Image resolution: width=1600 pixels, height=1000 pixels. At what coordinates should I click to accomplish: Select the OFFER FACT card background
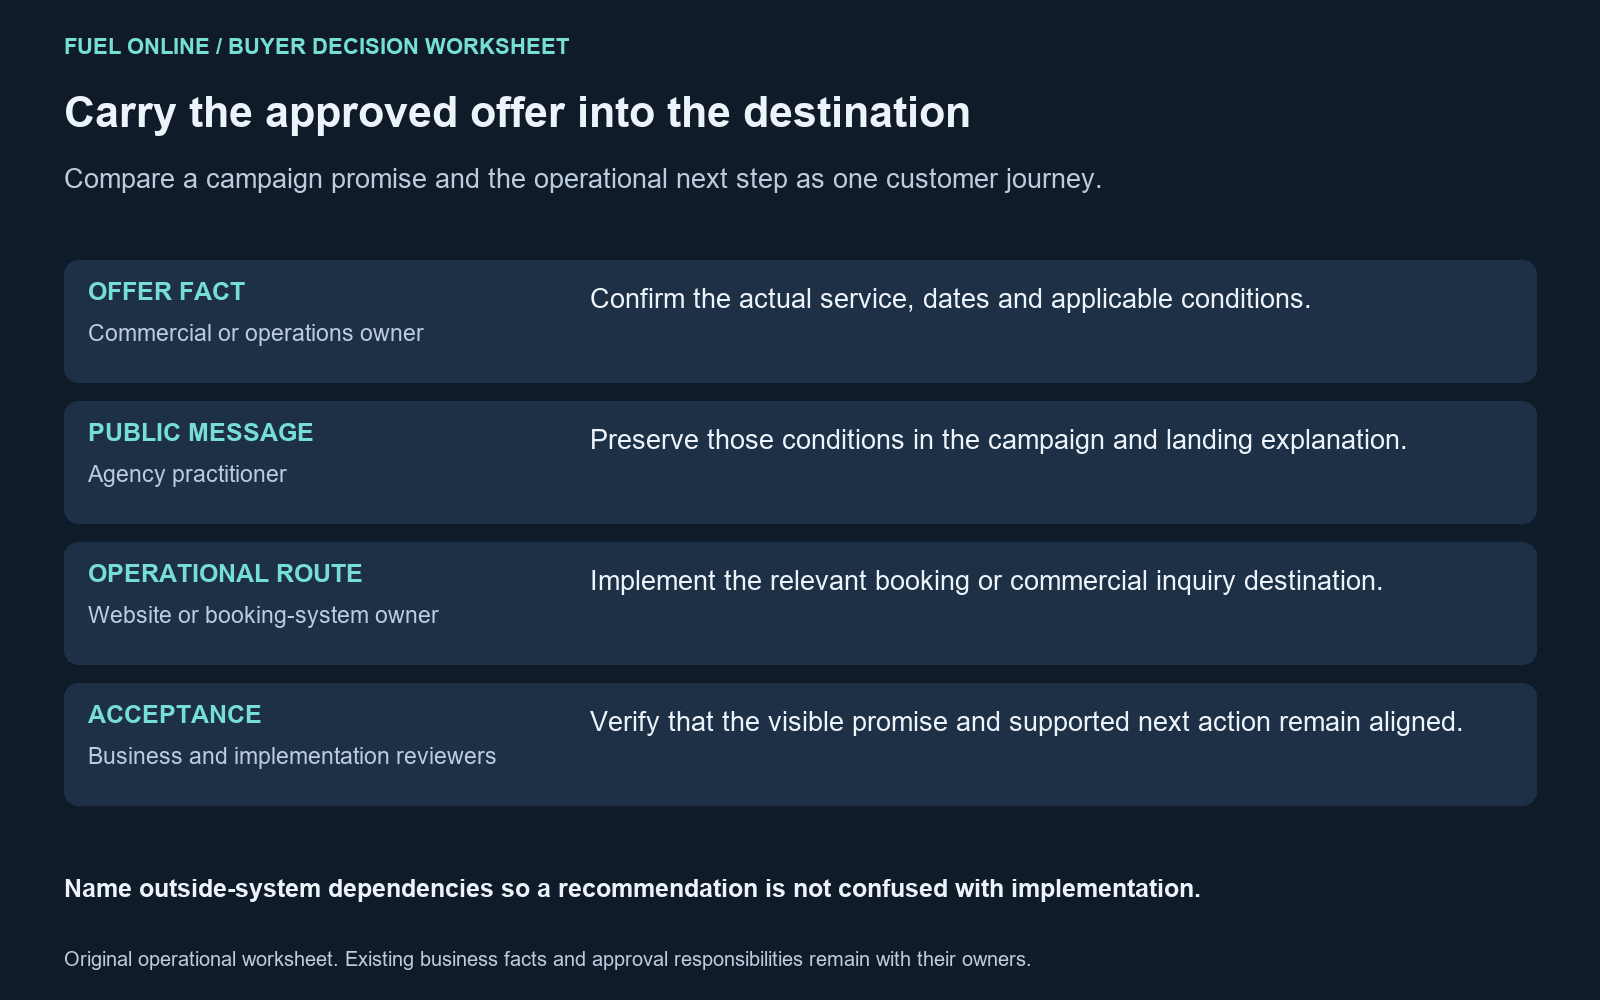800,321
